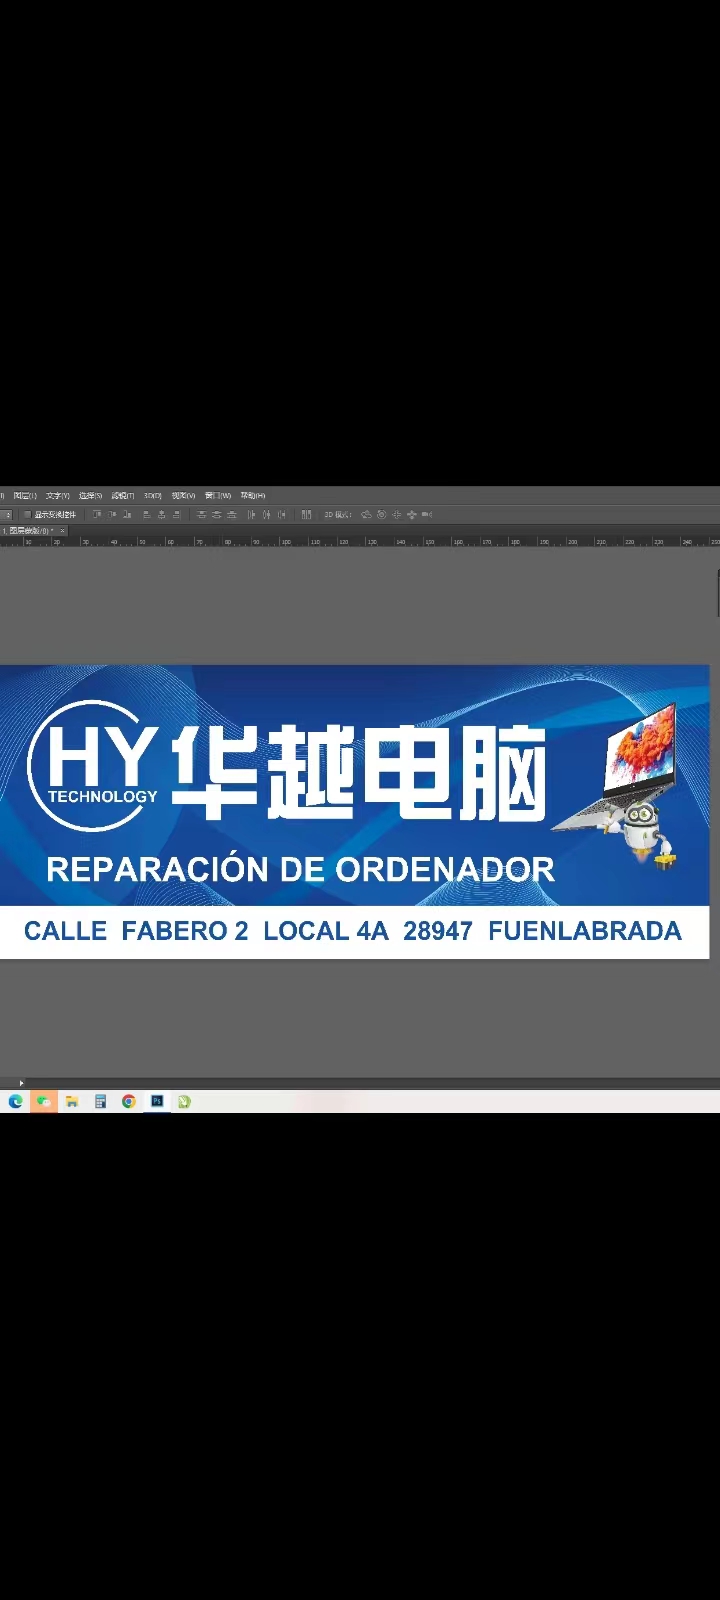
Task: Open the 文字 menu
Action: (58, 495)
